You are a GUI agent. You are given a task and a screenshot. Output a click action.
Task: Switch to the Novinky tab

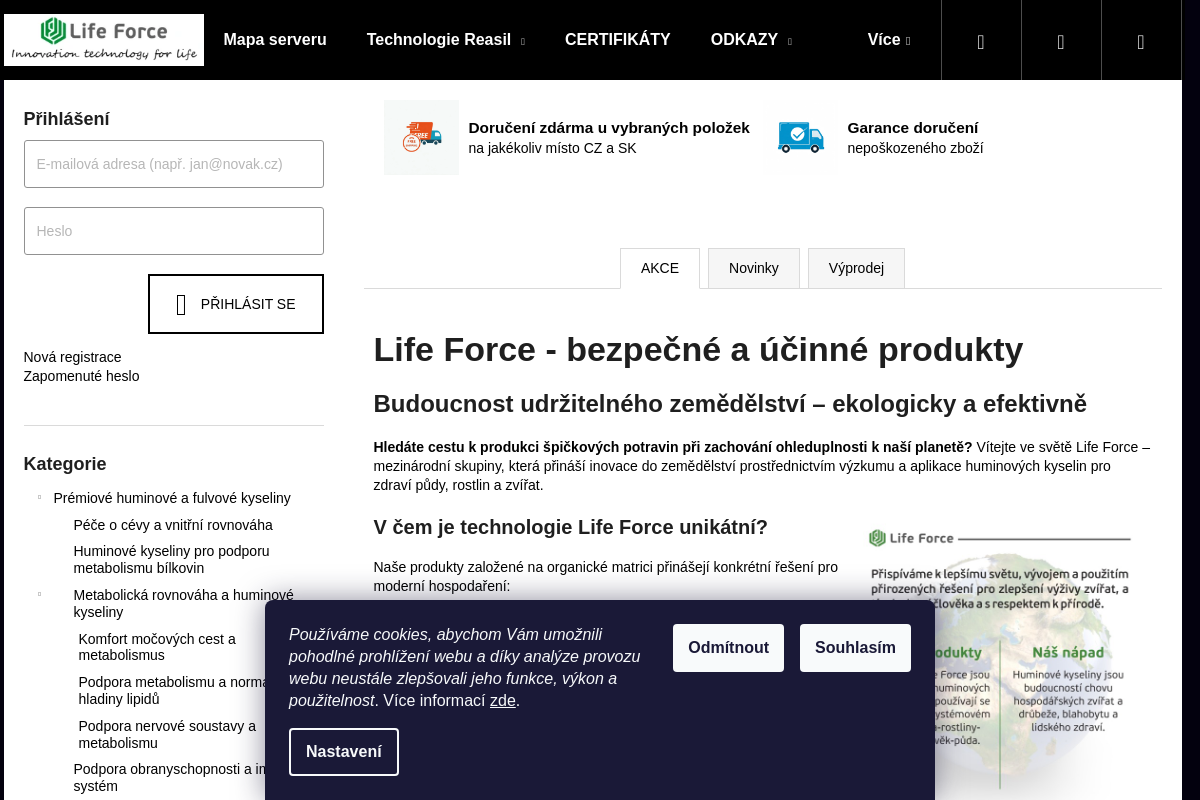coord(754,268)
